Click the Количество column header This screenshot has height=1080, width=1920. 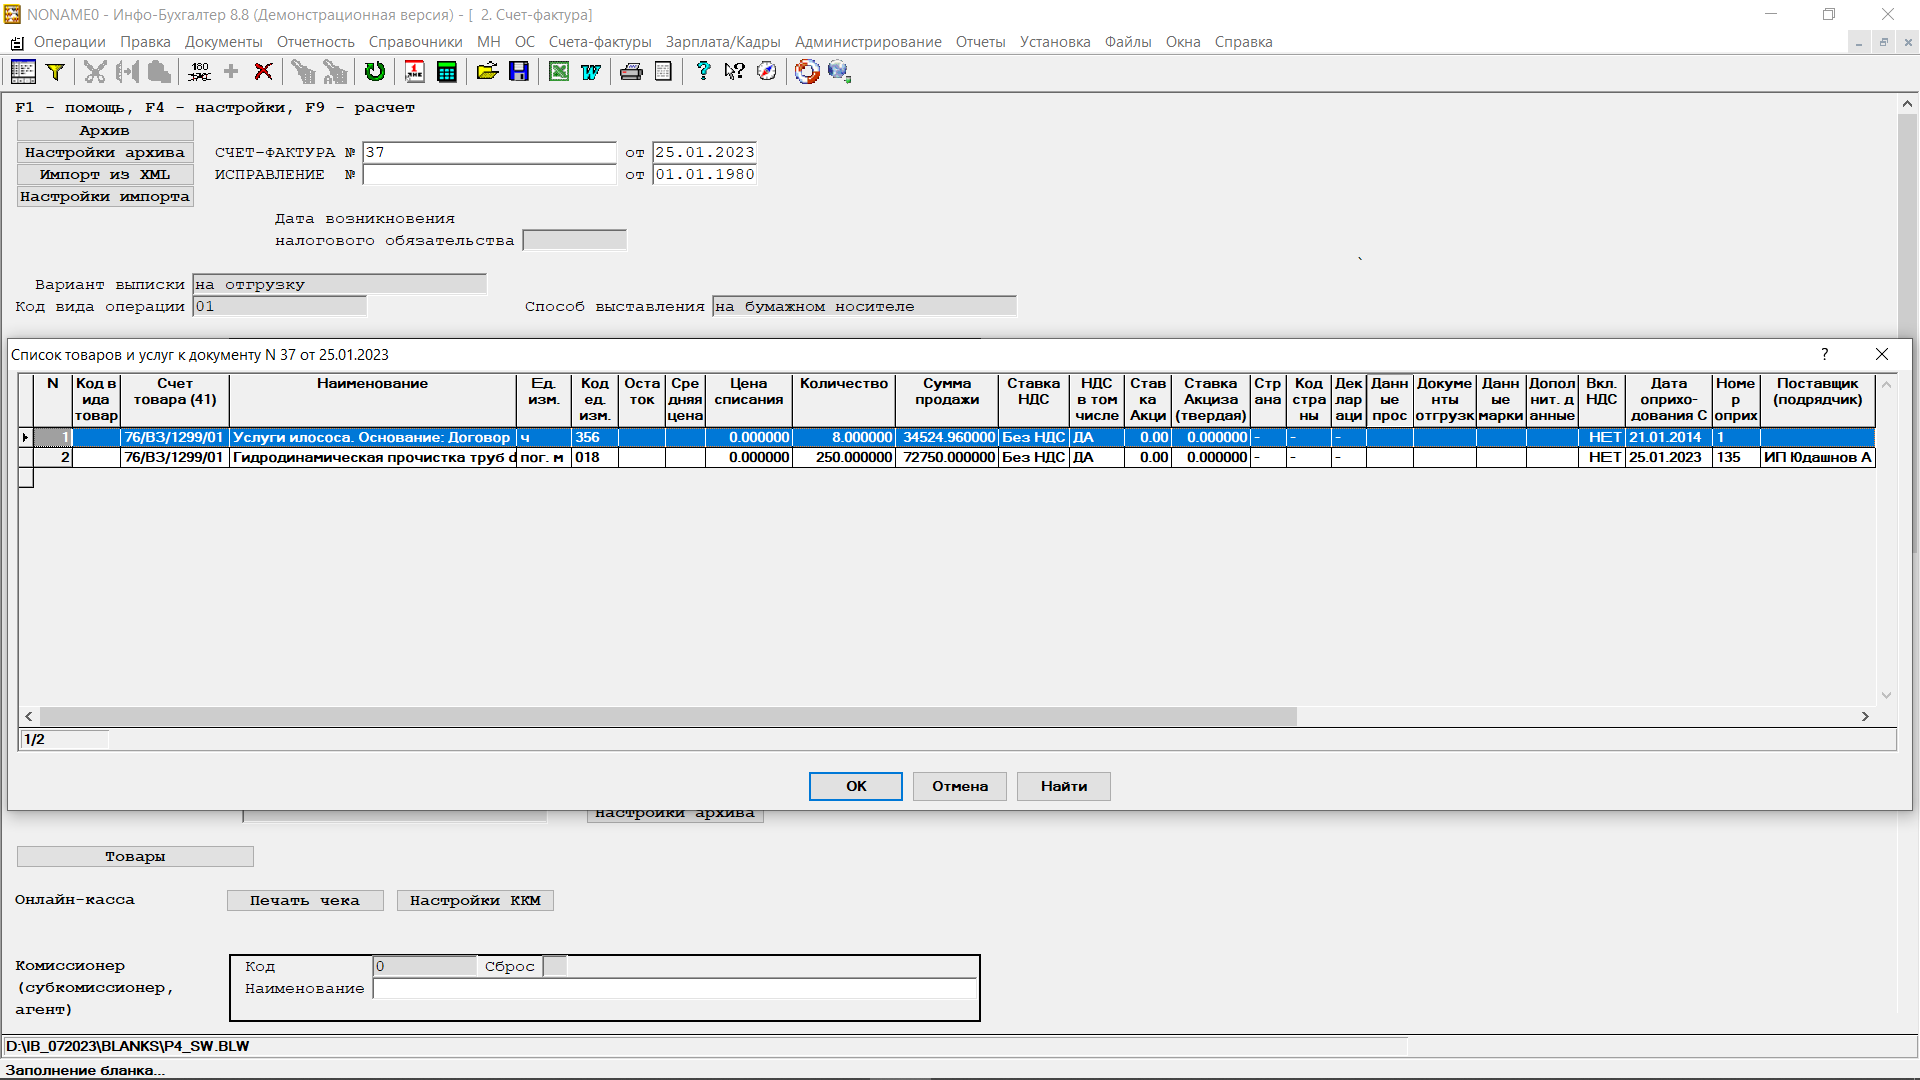[x=844, y=399]
